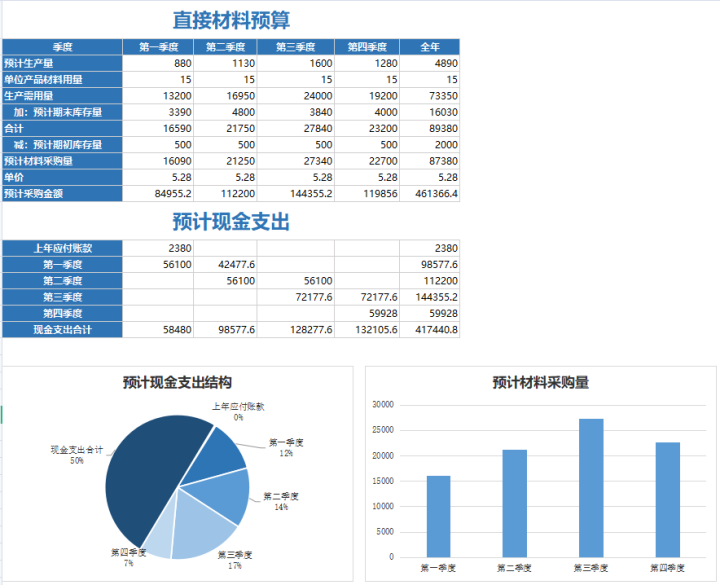Image resolution: width=720 pixels, height=585 pixels.
Task: Select the 单位产品材料用量 row label
Action: [x=62, y=79]
